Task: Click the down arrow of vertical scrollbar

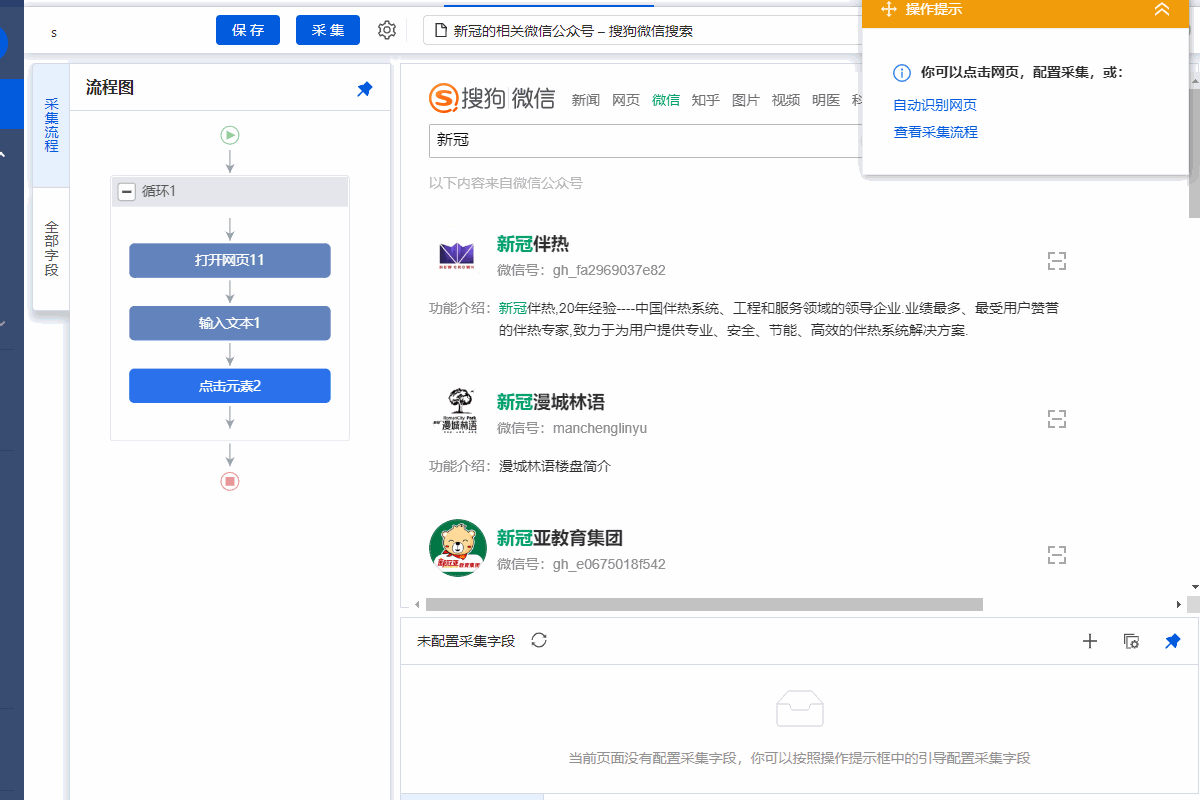Action: tap(1194, 586)
